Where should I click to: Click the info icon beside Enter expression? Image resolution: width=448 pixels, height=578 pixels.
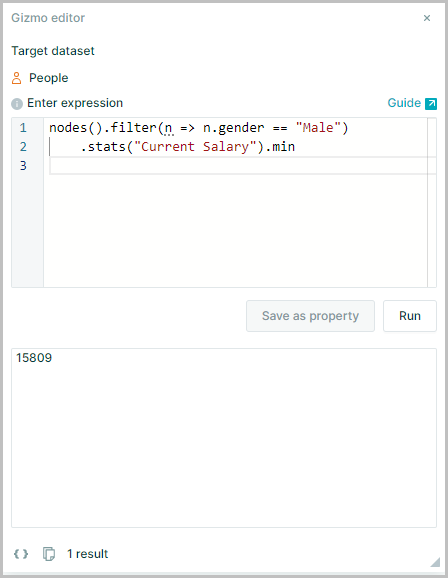coord(17,104)
